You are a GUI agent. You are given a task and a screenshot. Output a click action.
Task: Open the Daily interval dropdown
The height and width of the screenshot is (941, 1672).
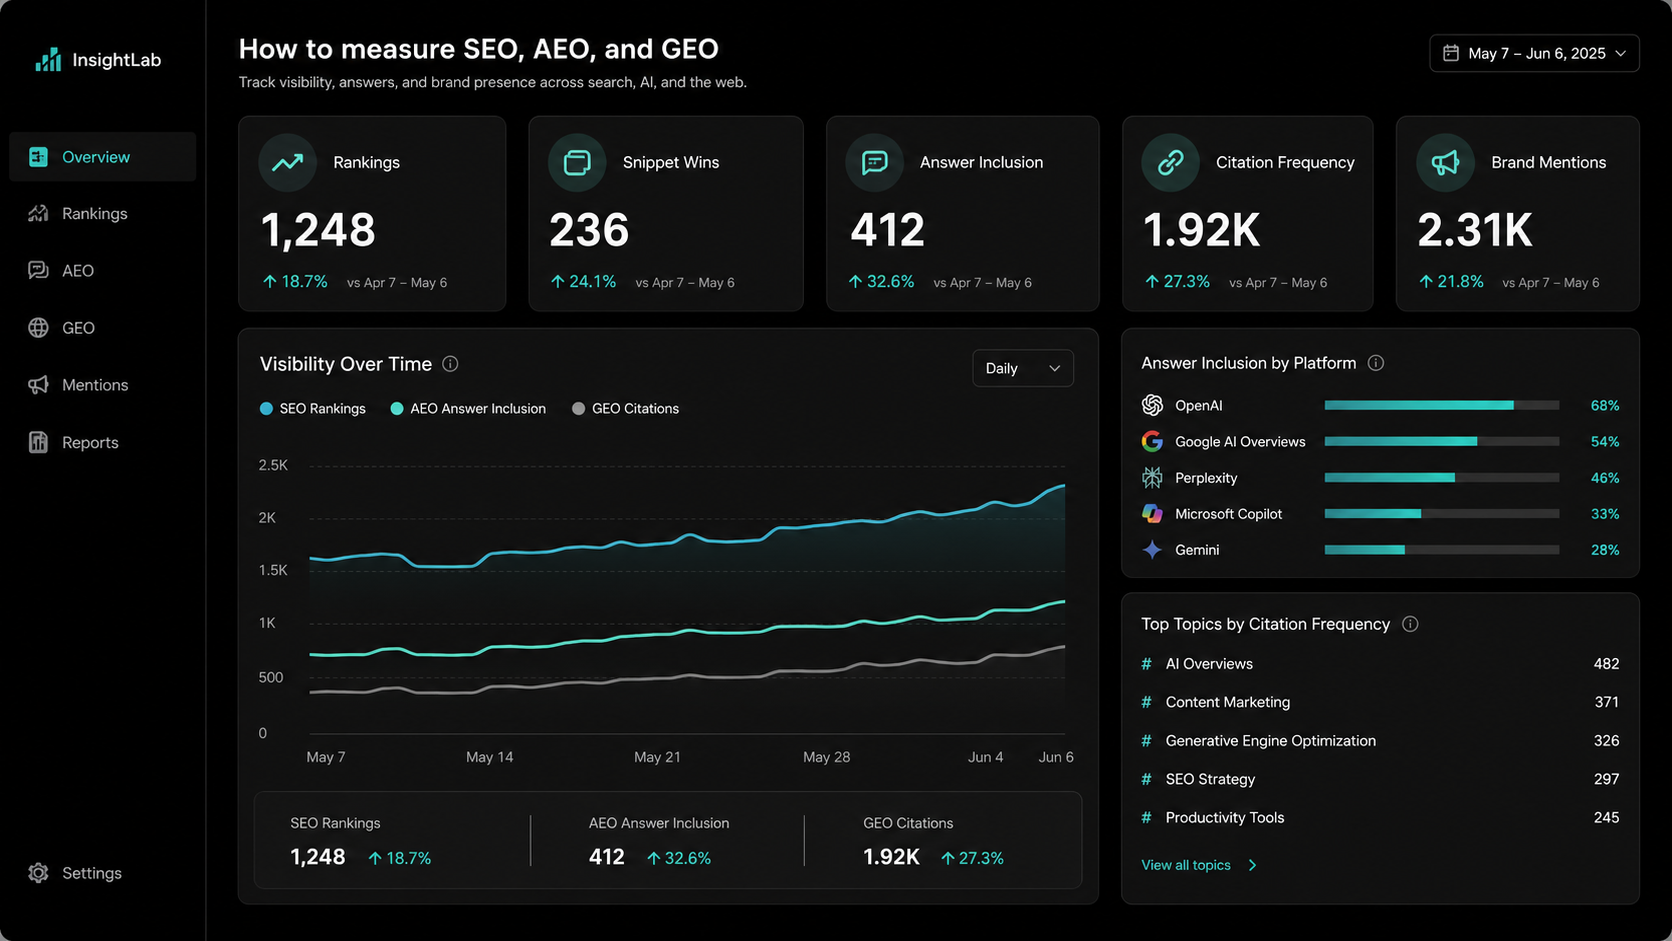(1023, 368)
